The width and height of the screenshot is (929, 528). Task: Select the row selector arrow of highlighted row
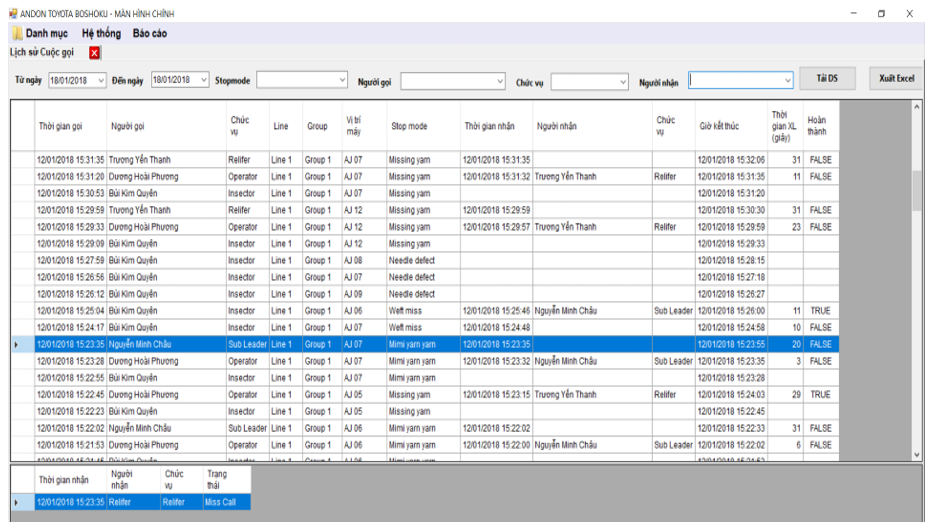[x=15, y=344]
